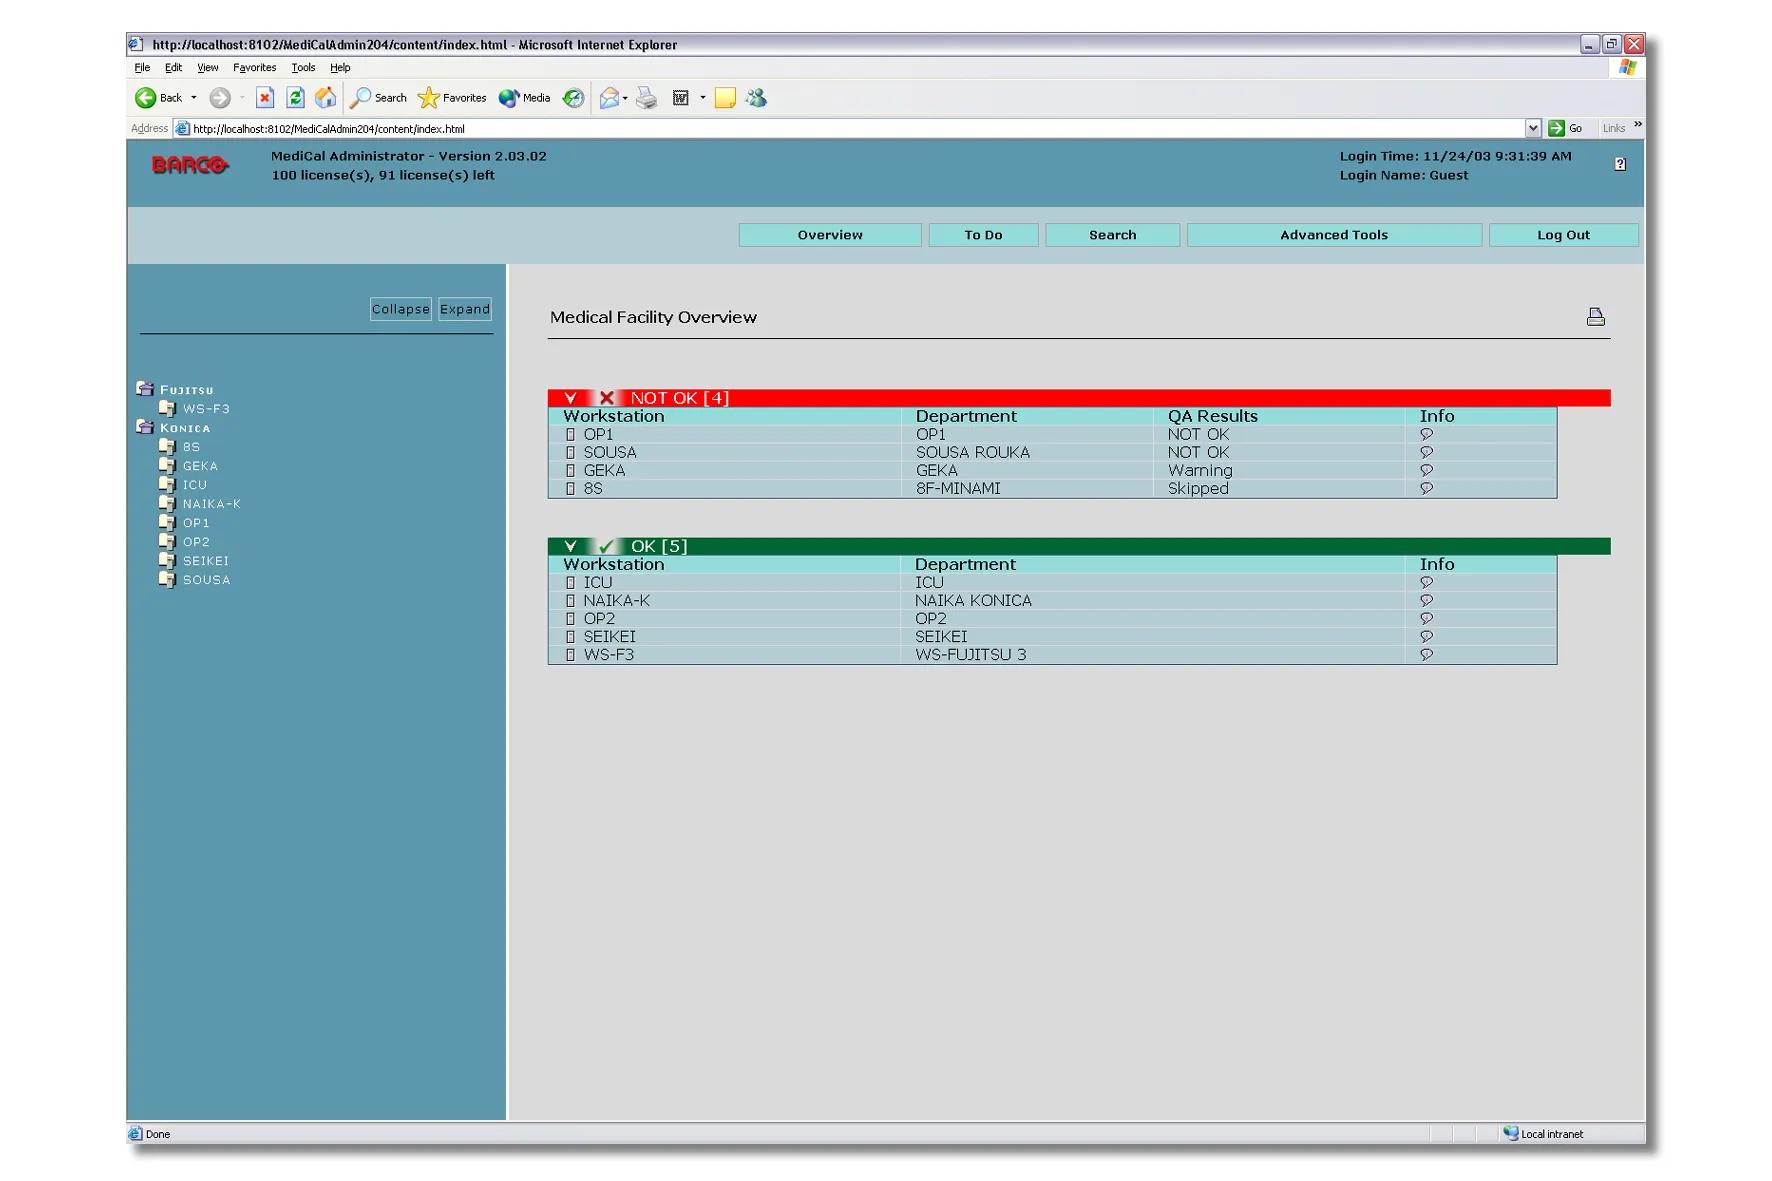Click the print icon beside Medical Facility Overview
This screenshot has height=1181, width=1772.
tap(1595, 317)
